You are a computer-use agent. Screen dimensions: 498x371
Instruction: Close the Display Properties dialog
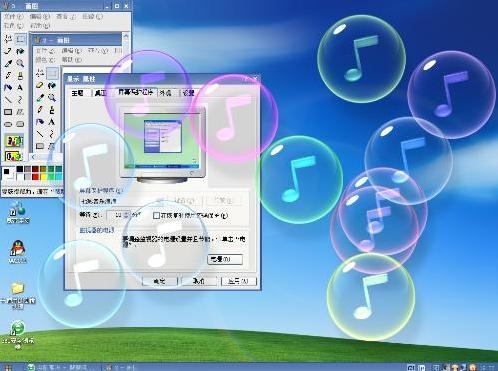(256, 79)
